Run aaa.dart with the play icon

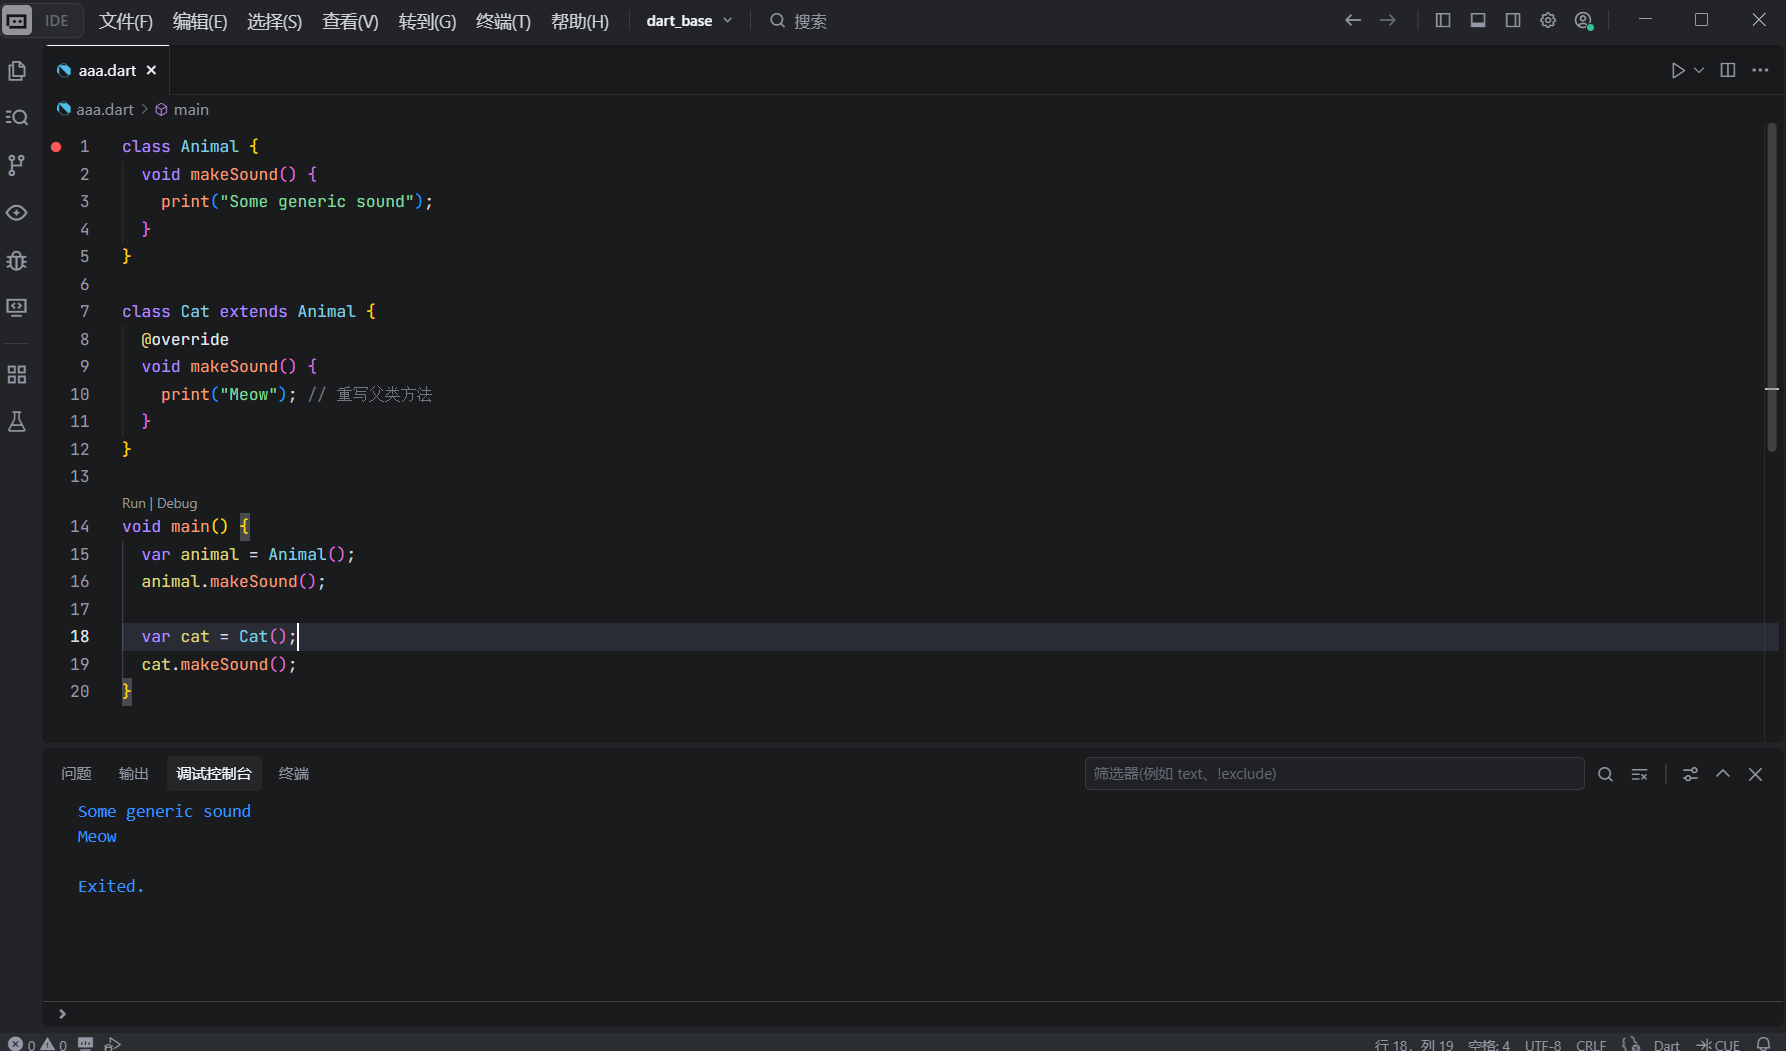(1678, 70)
